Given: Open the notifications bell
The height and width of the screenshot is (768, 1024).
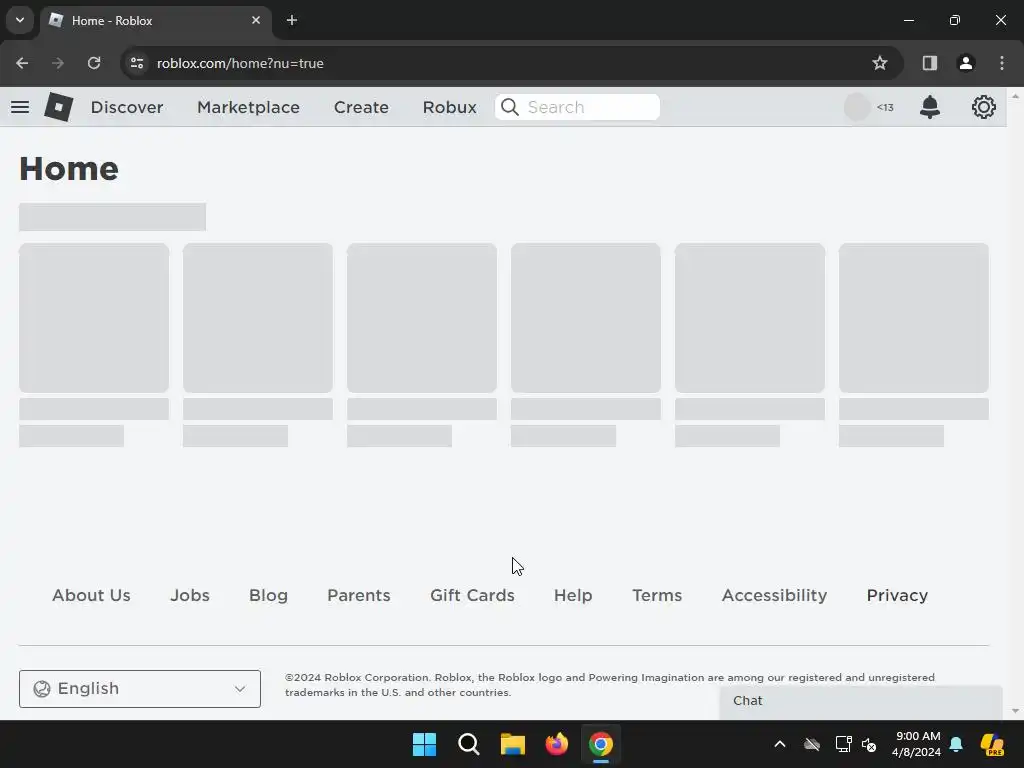Looking at the screenshot, I should click(929, 107).
